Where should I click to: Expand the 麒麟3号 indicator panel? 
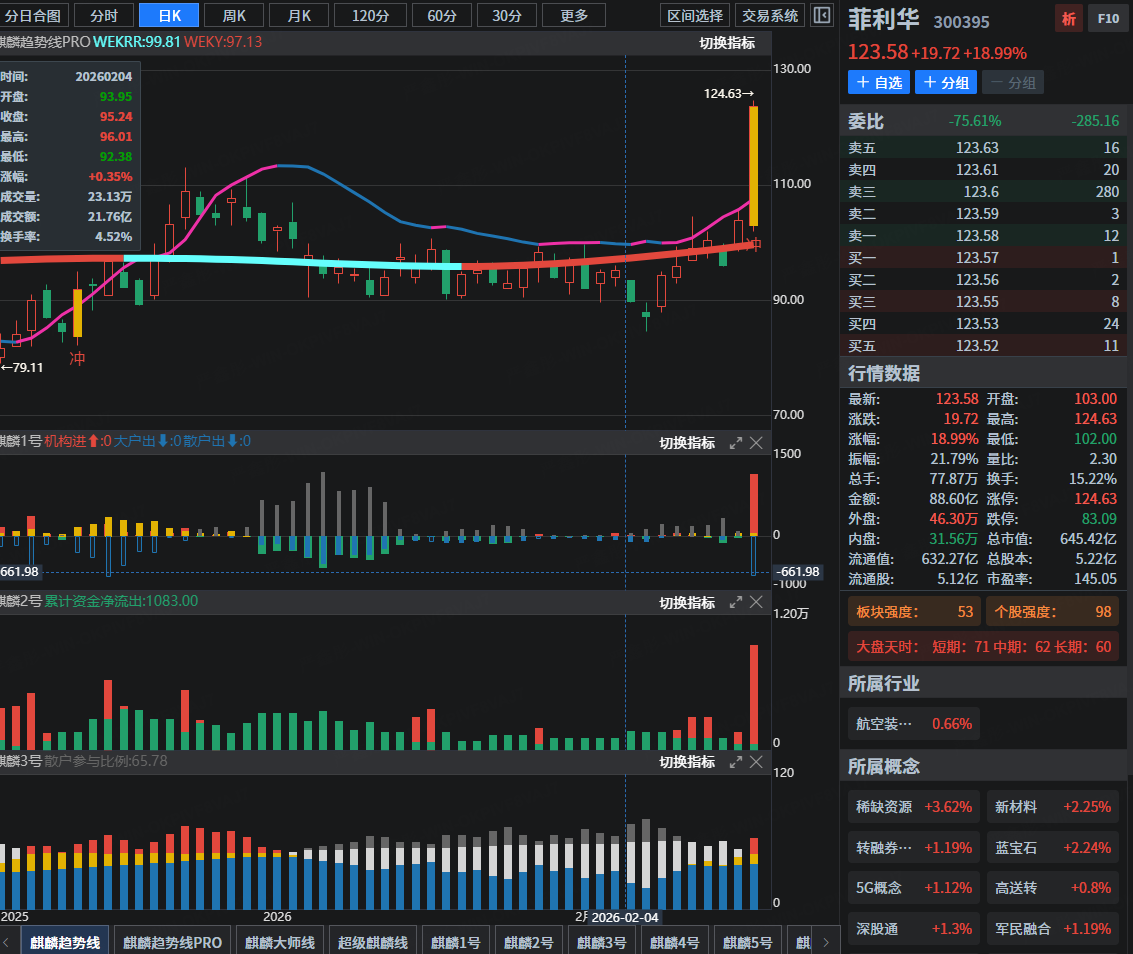click(736, 761)
